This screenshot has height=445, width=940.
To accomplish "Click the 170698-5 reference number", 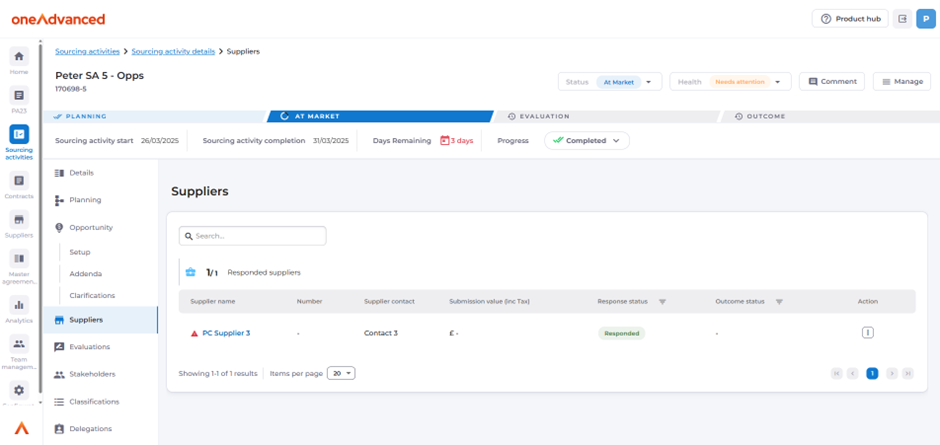I will tap(71, 89).
